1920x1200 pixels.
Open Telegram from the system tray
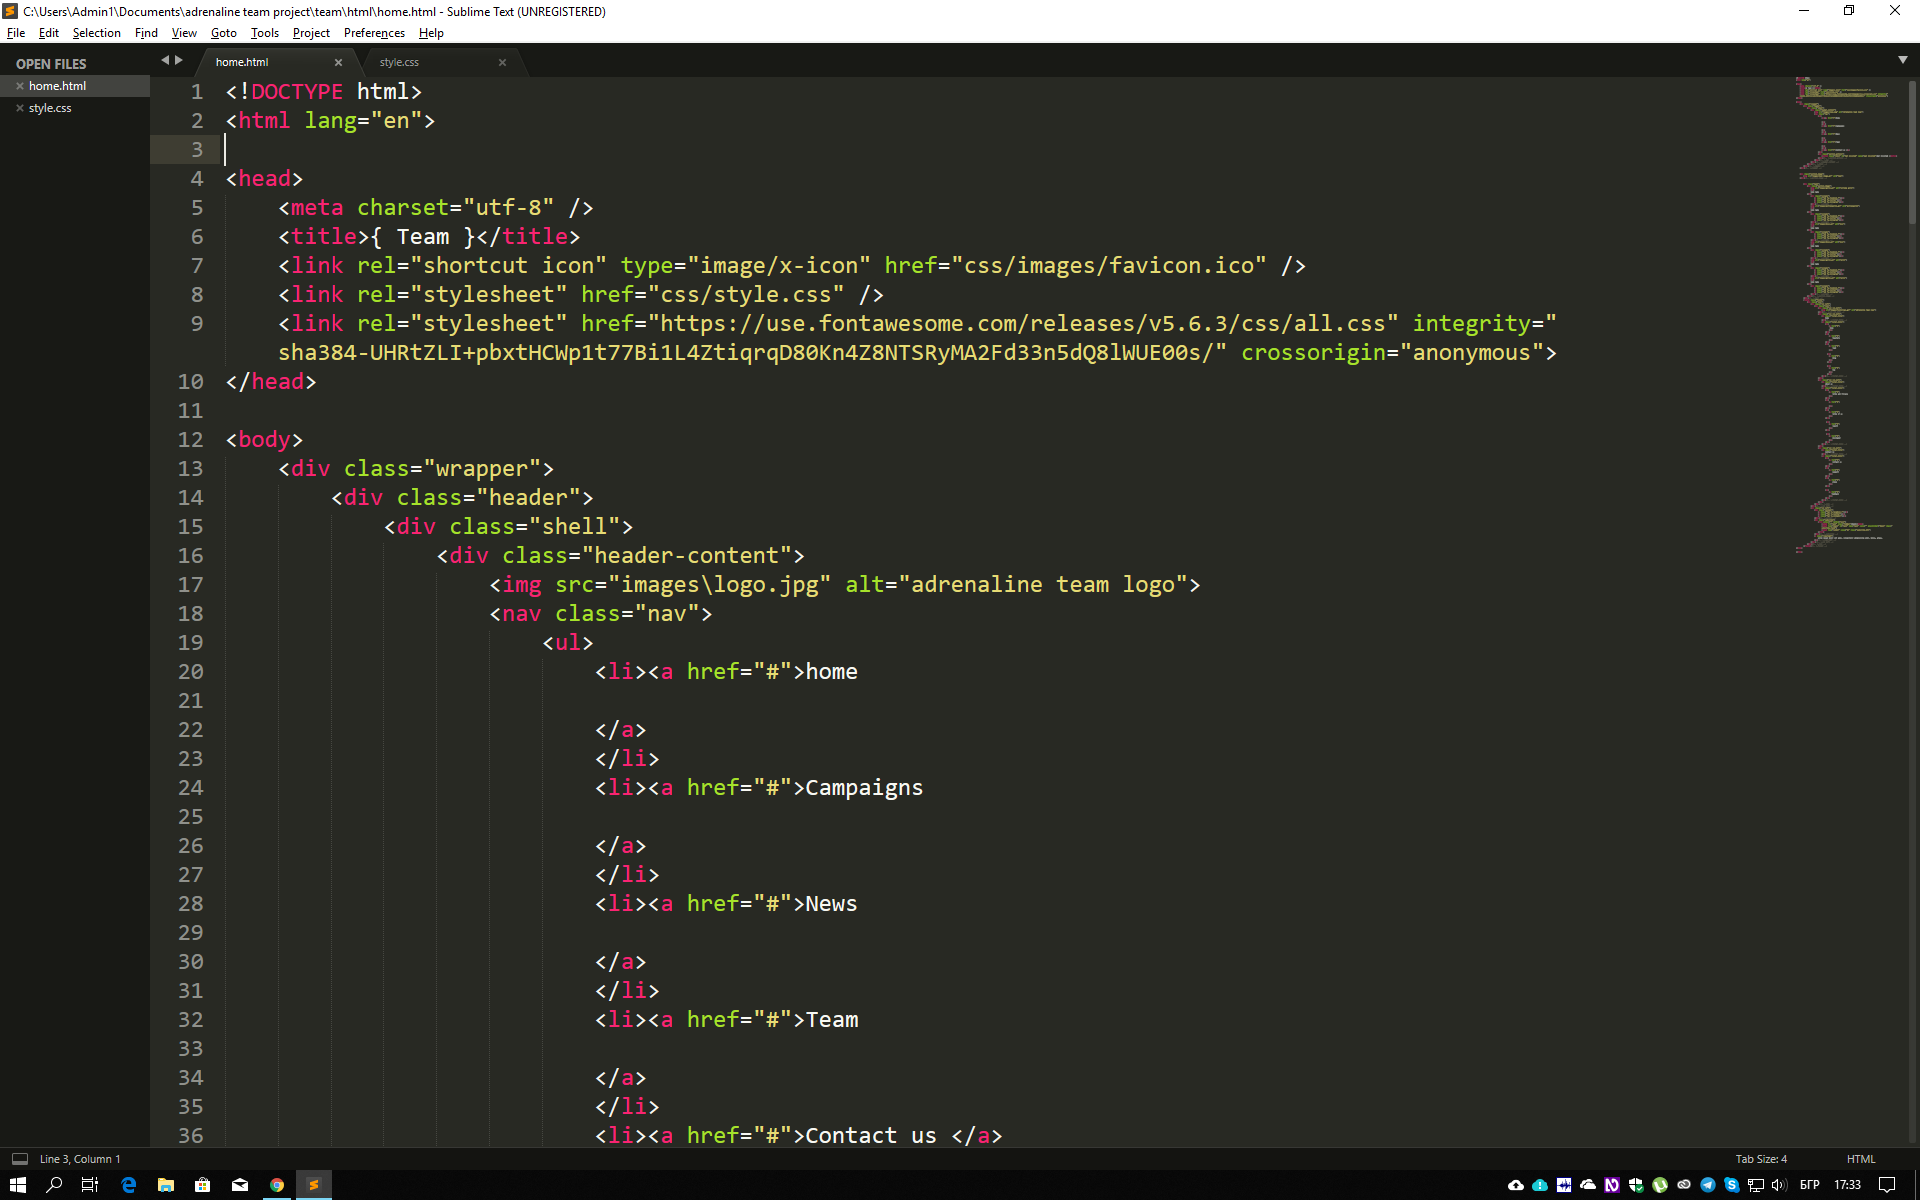(1707, 1185)
